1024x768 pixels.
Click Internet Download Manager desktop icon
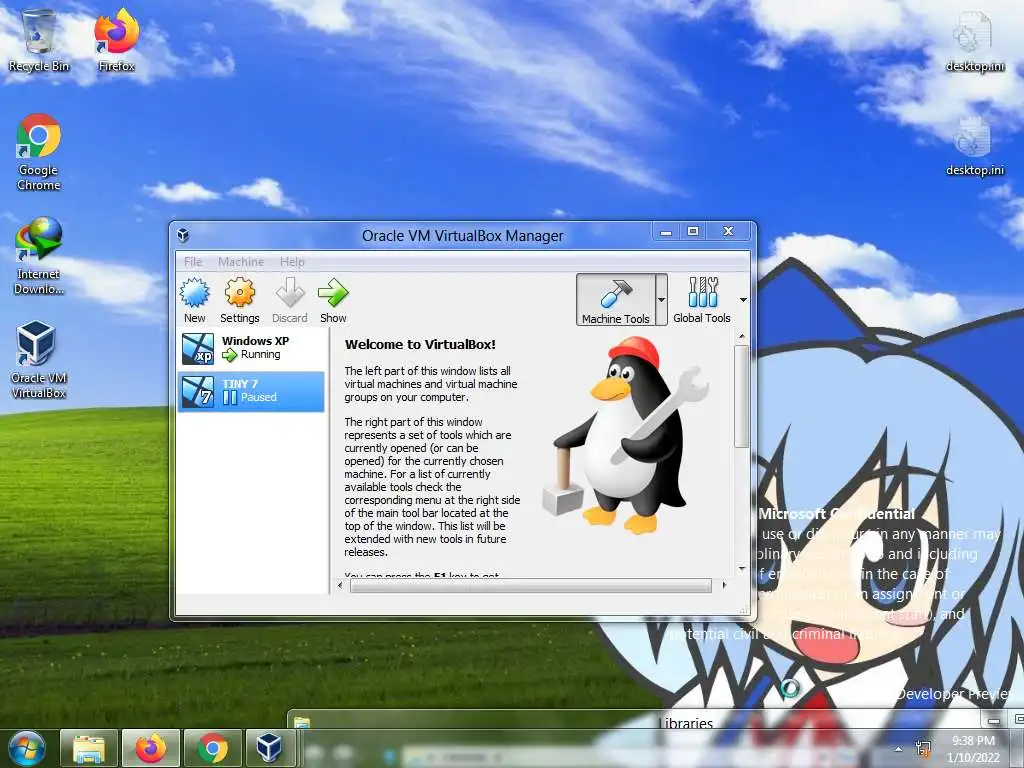tap(39, 256)
